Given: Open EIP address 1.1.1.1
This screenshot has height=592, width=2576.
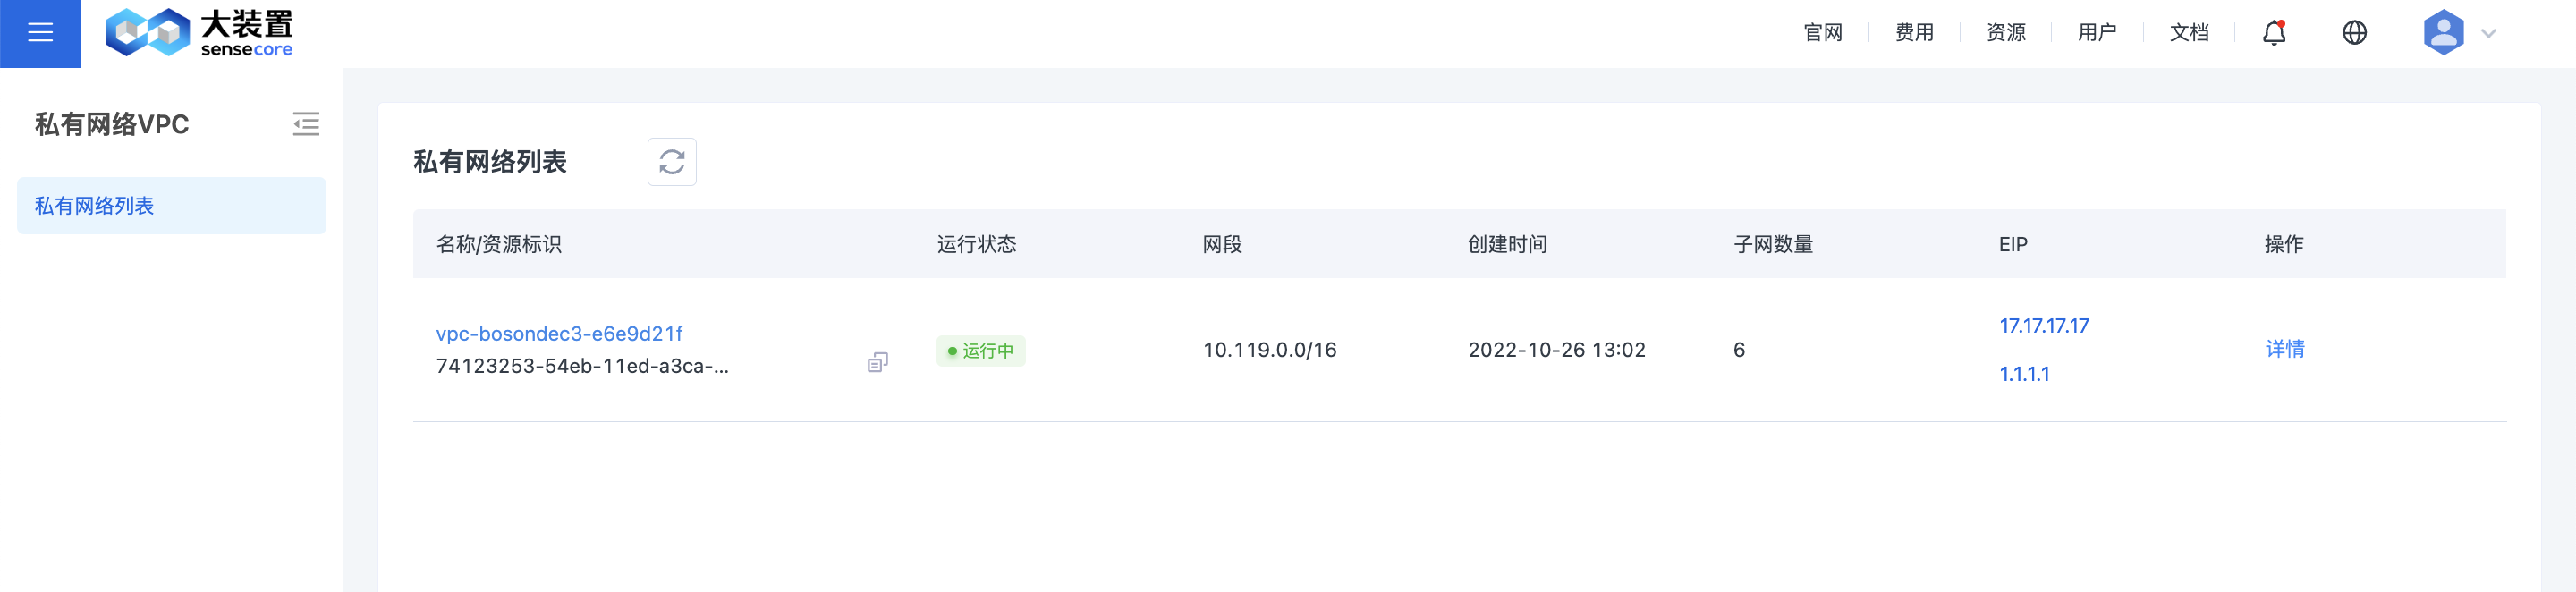Looking at the screenshot, I should pos(2024,374).
